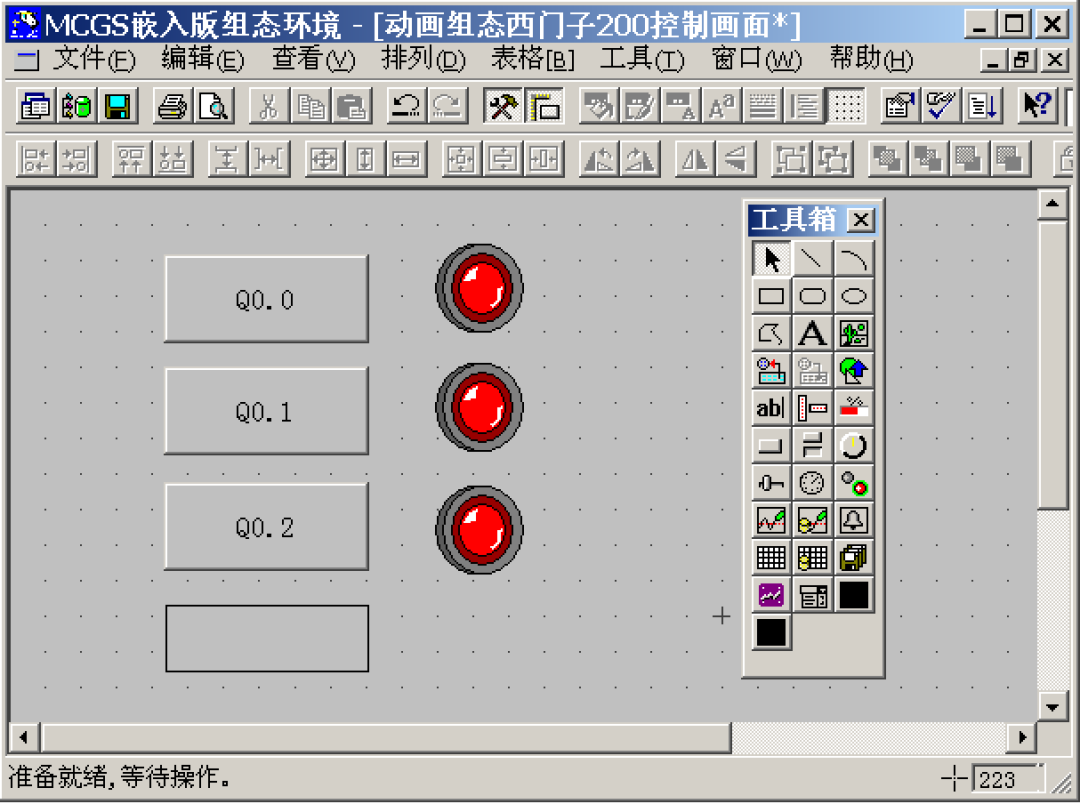The image size is (1080, 804).
Task: Click the status bar coordinate field 223
Action: point(1008,779)
